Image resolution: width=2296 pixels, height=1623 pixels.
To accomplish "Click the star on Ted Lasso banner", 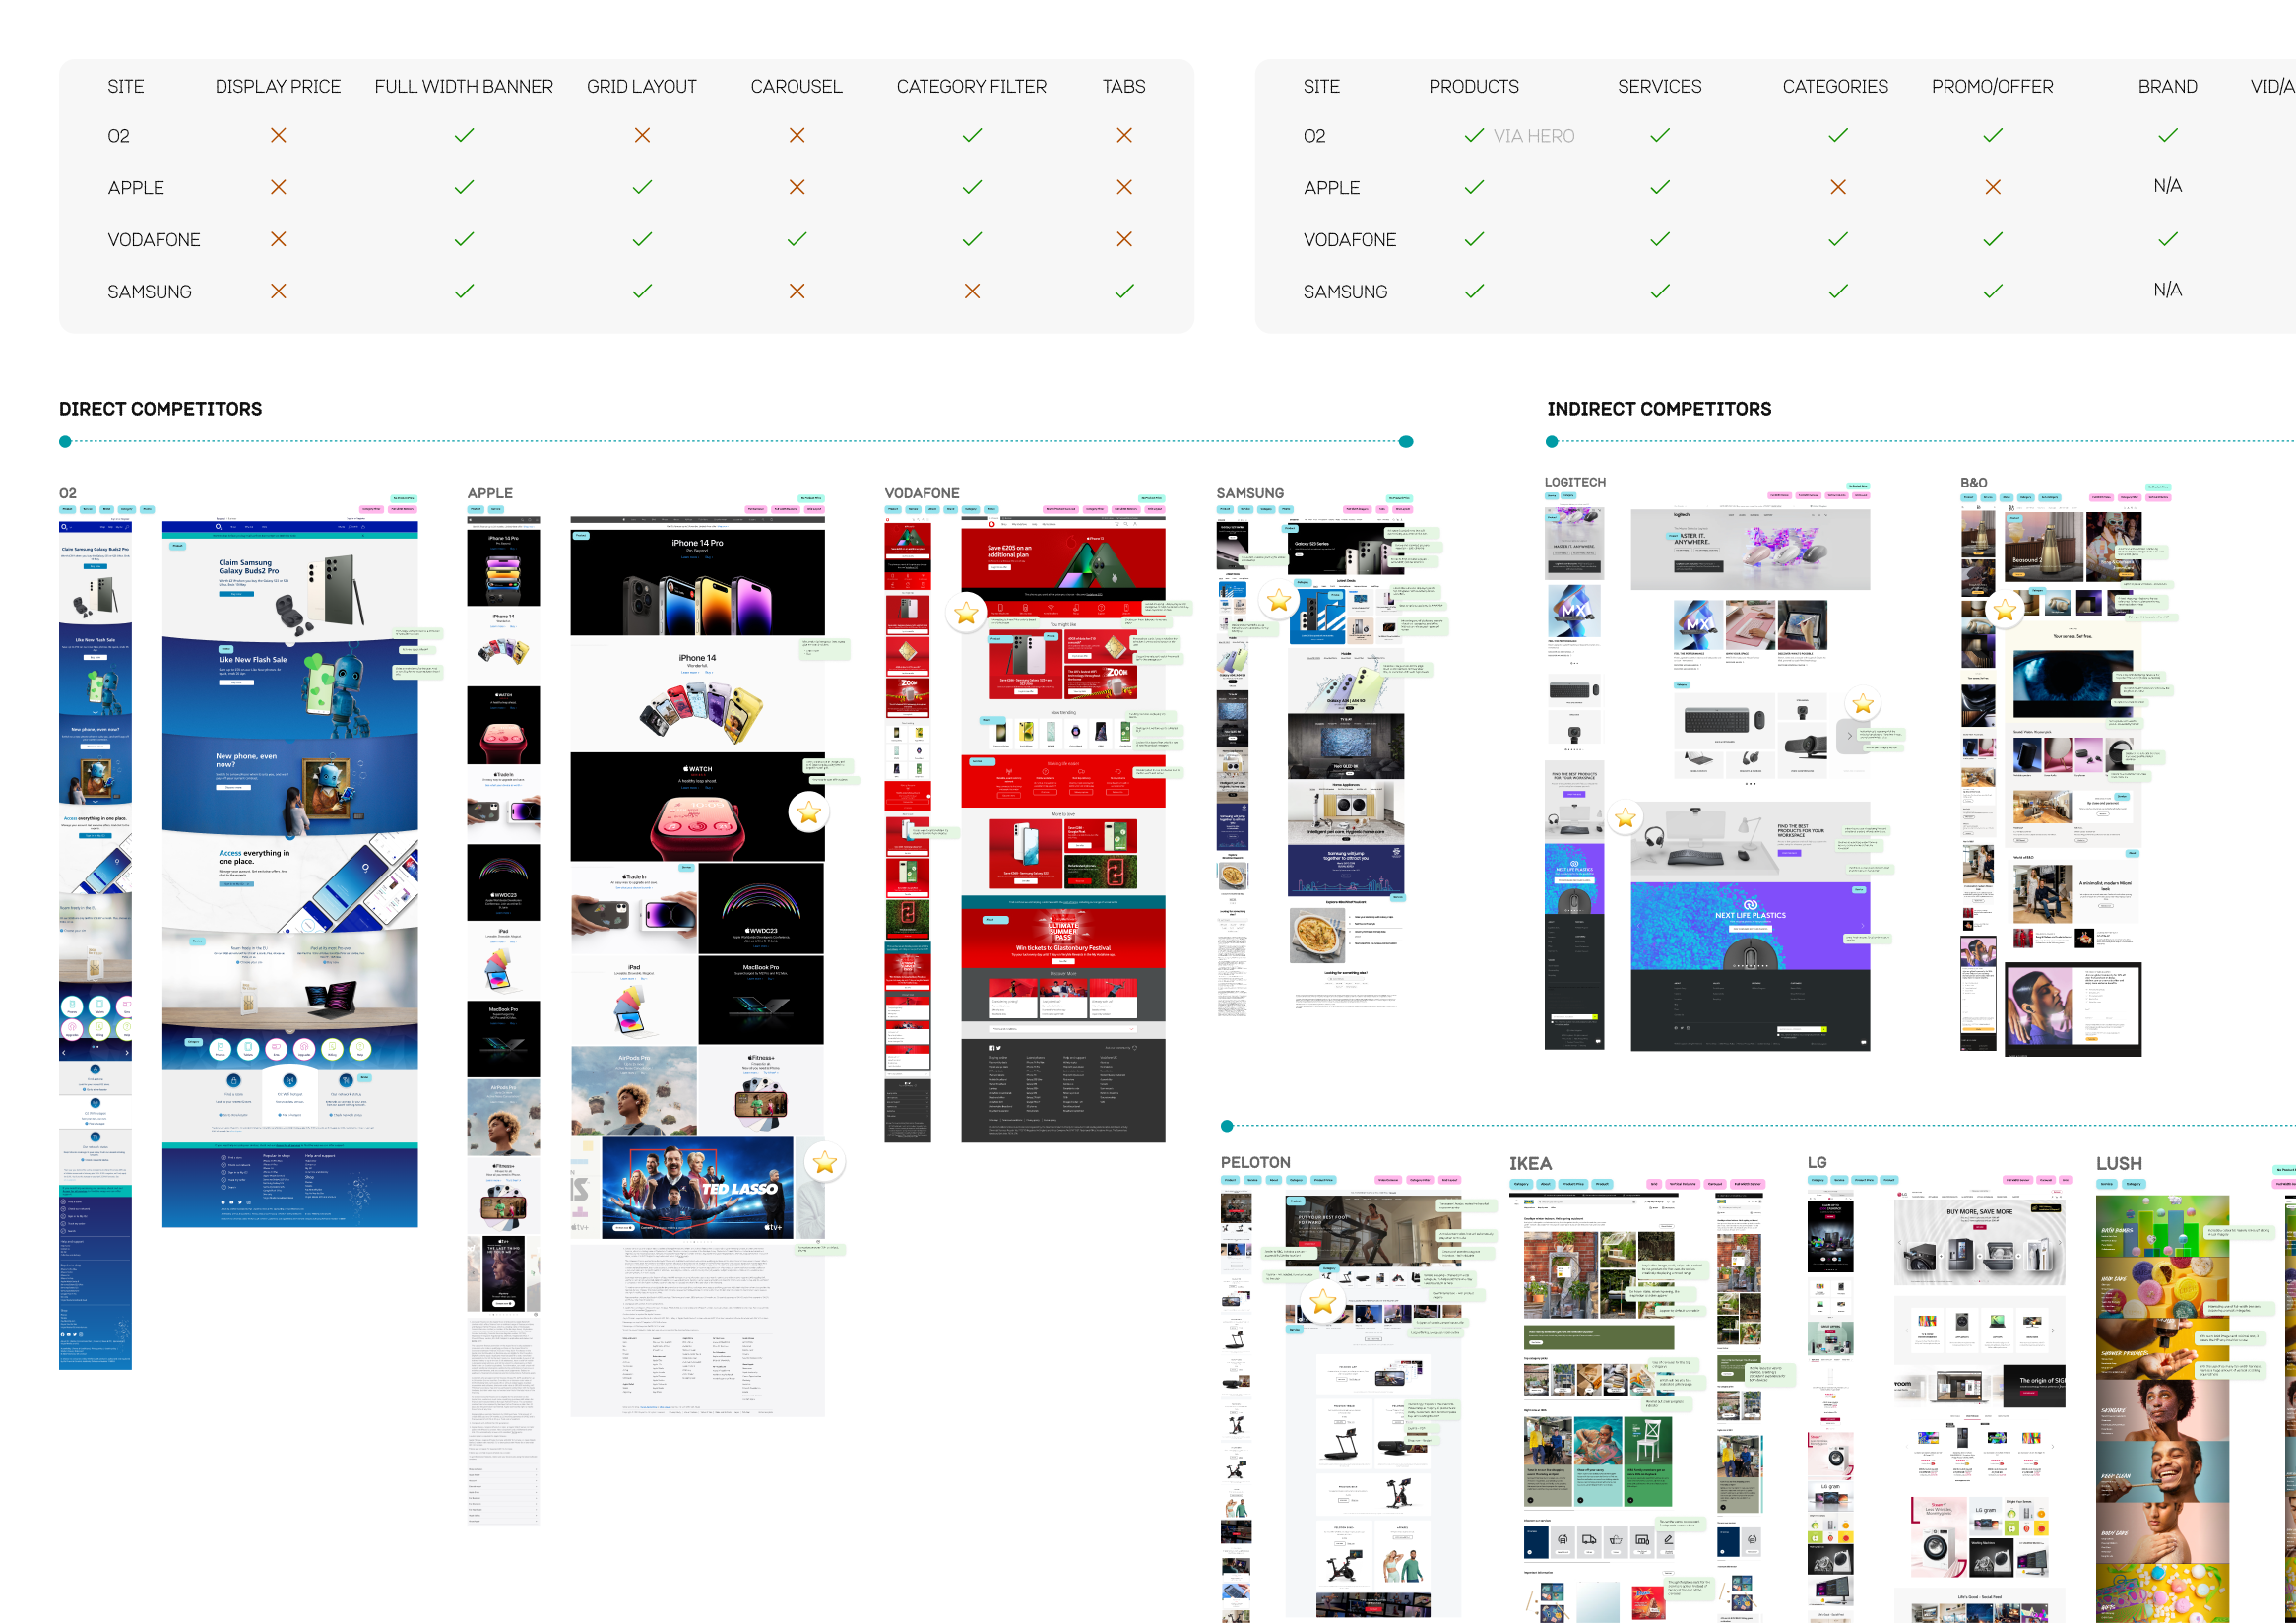I will [x=824, y=1162].
